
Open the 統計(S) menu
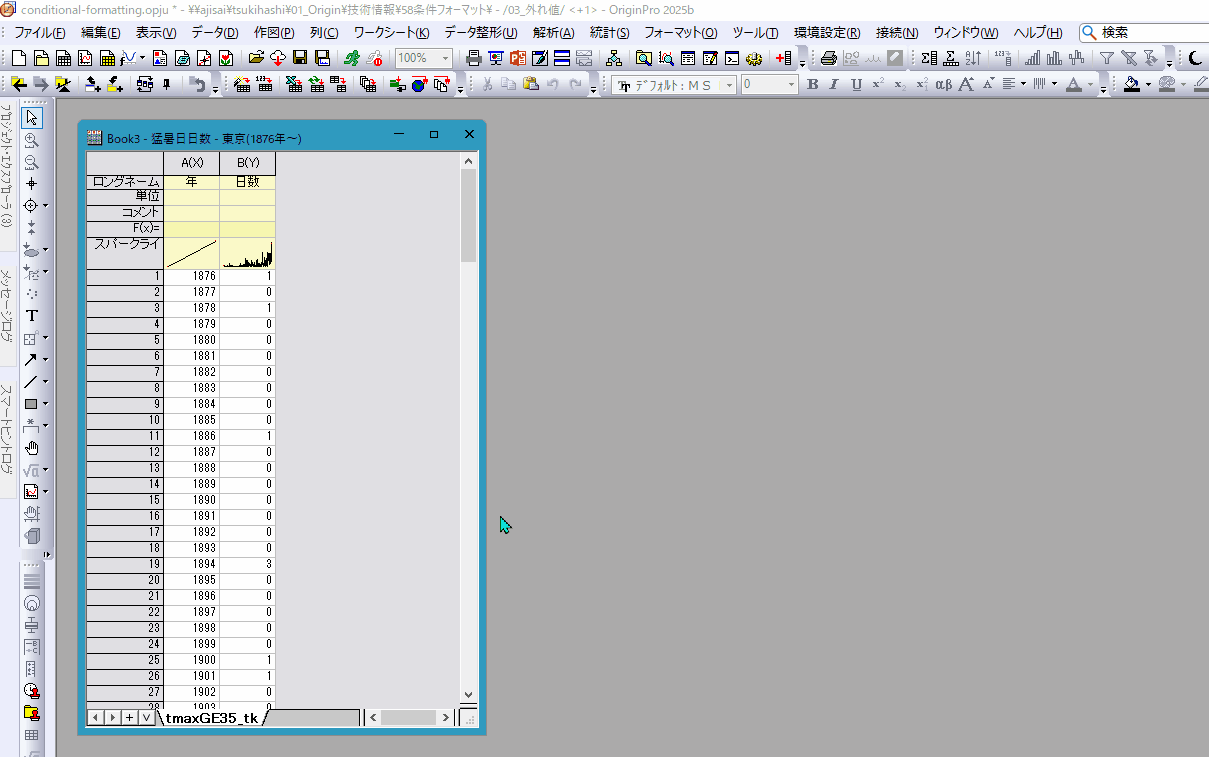[x=610, y=33]
